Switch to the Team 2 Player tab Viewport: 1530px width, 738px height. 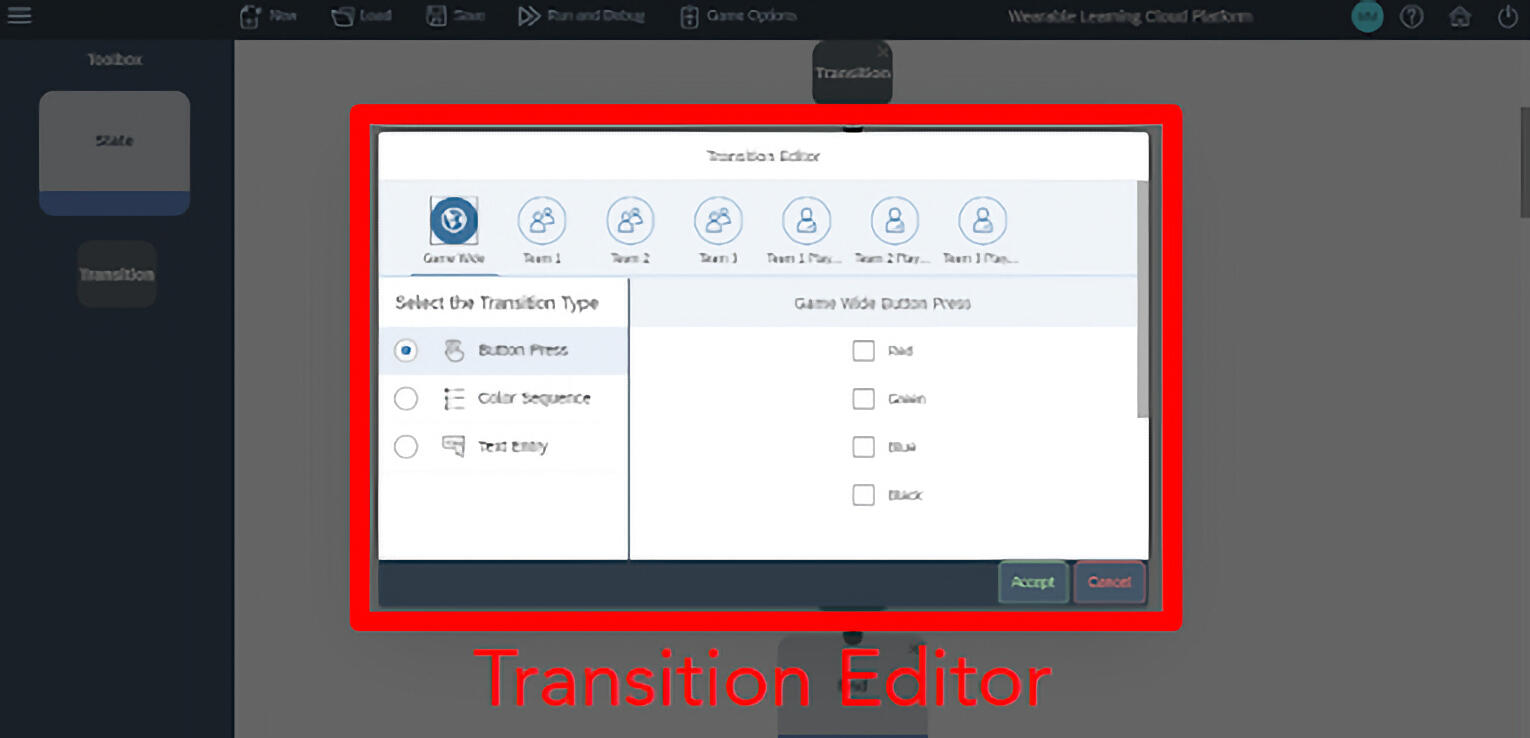pos(894,222)
